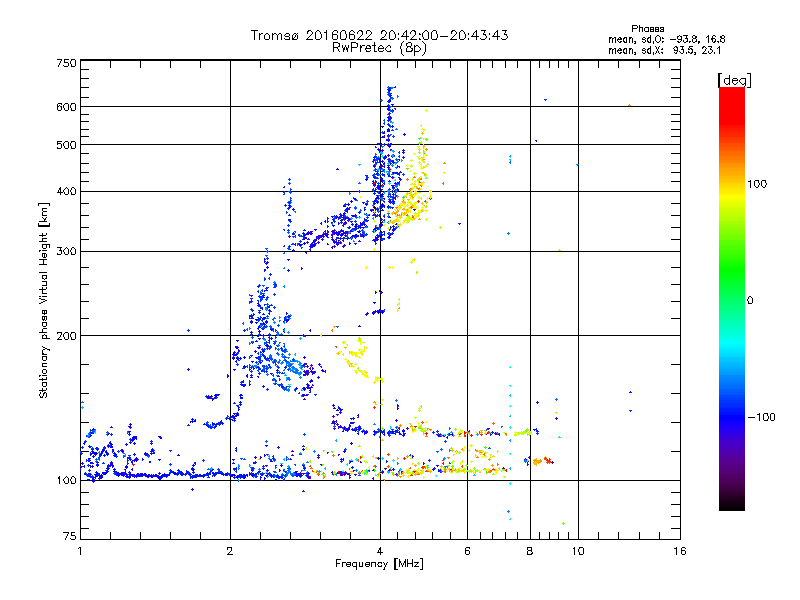The width and height of the screenshot is (800, 600).
Task: Click the y-axis tick label '100'
Action: [x=66, y=480]
